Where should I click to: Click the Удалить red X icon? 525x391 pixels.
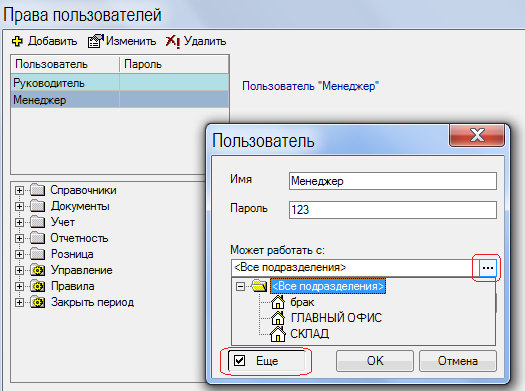click(x=173, y=41)
